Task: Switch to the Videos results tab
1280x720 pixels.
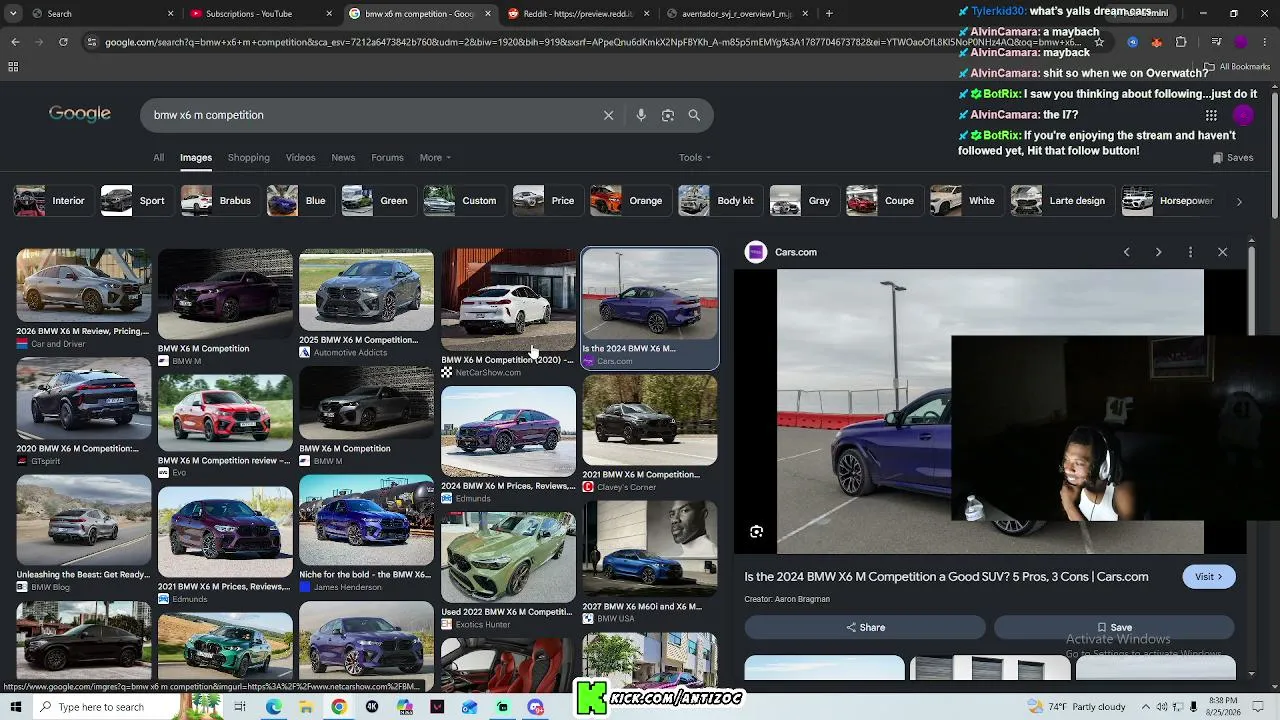Action: [x=300, y=157]
